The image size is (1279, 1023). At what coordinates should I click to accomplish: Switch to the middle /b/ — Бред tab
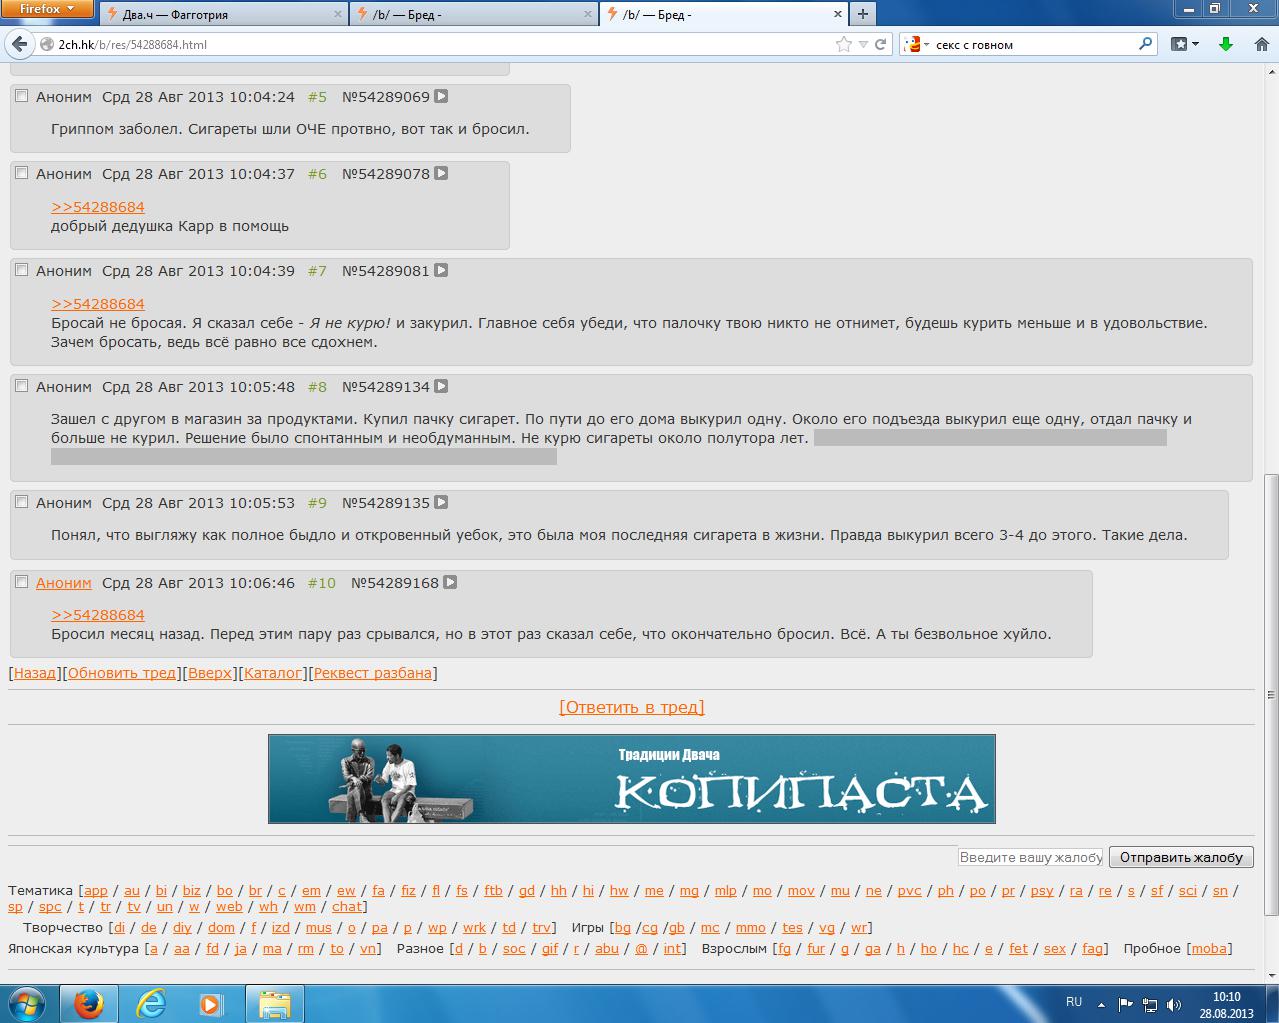click(x=473, y=14)
